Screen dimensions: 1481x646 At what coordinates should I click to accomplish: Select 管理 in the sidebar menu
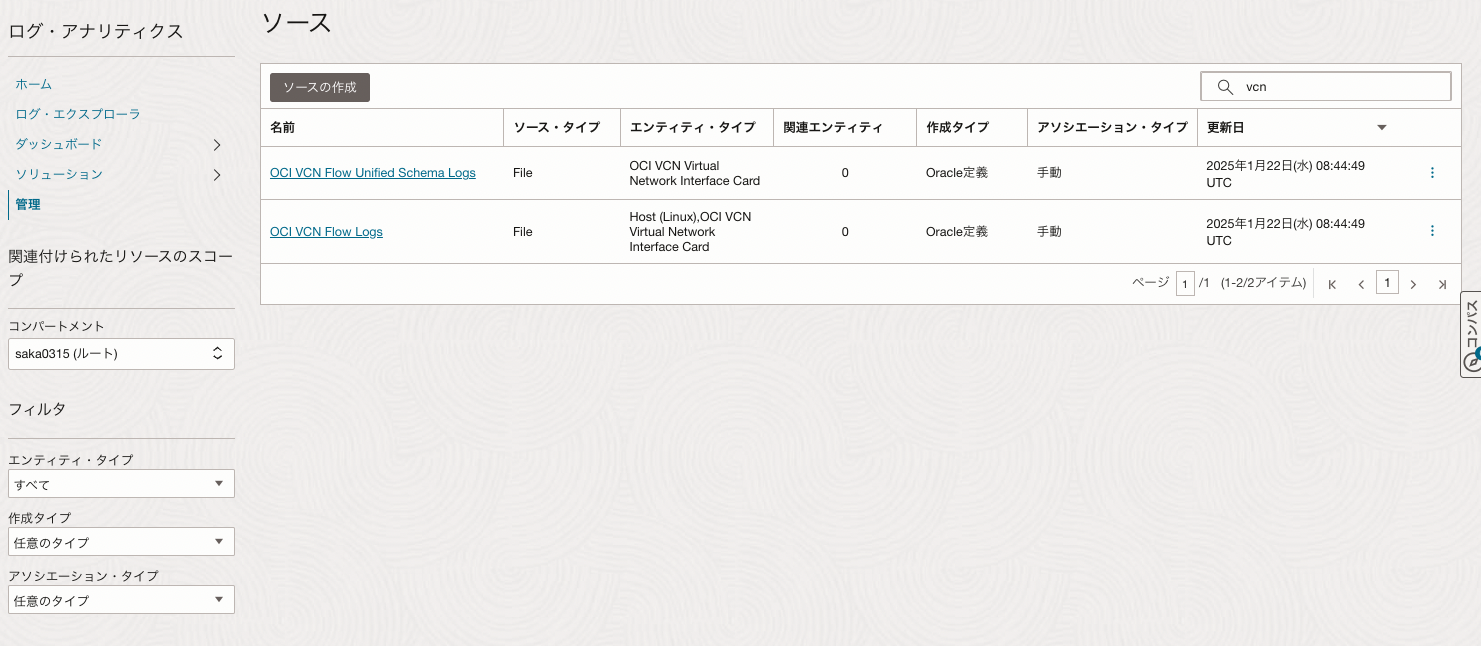click(27, 204)
